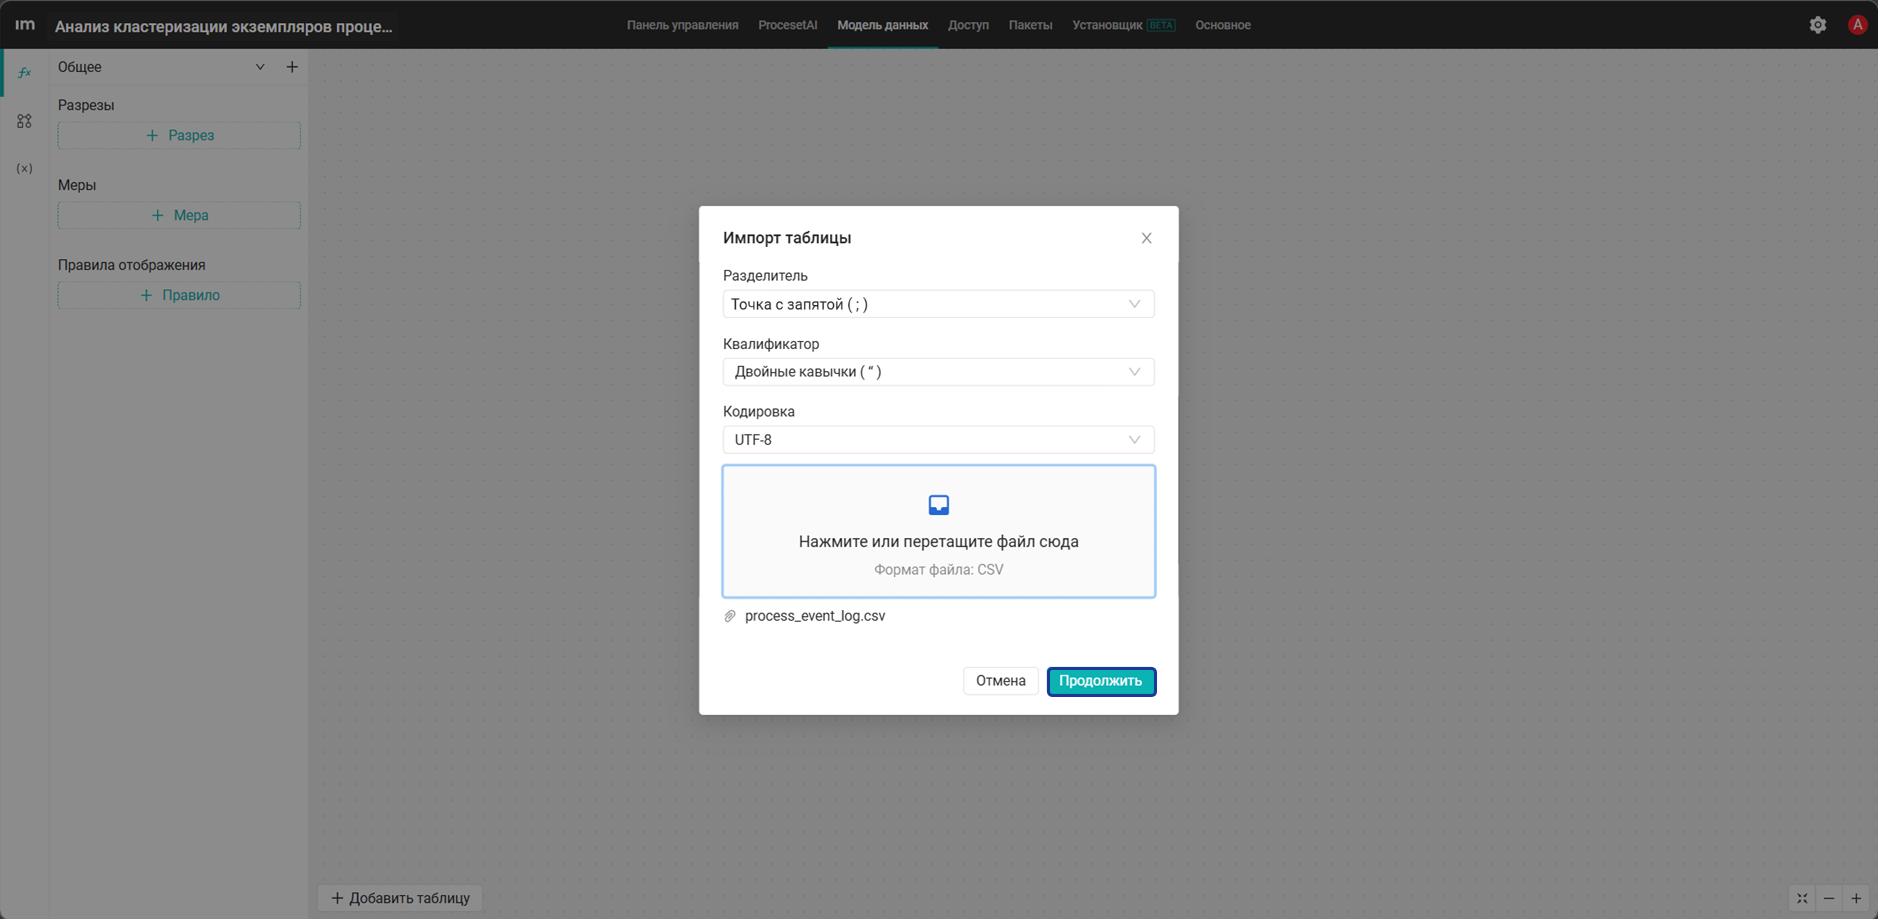Viewport: 1878px width, 919px height.
Task: Open the variables (x) sidebar icon
Action: [24, 168]
